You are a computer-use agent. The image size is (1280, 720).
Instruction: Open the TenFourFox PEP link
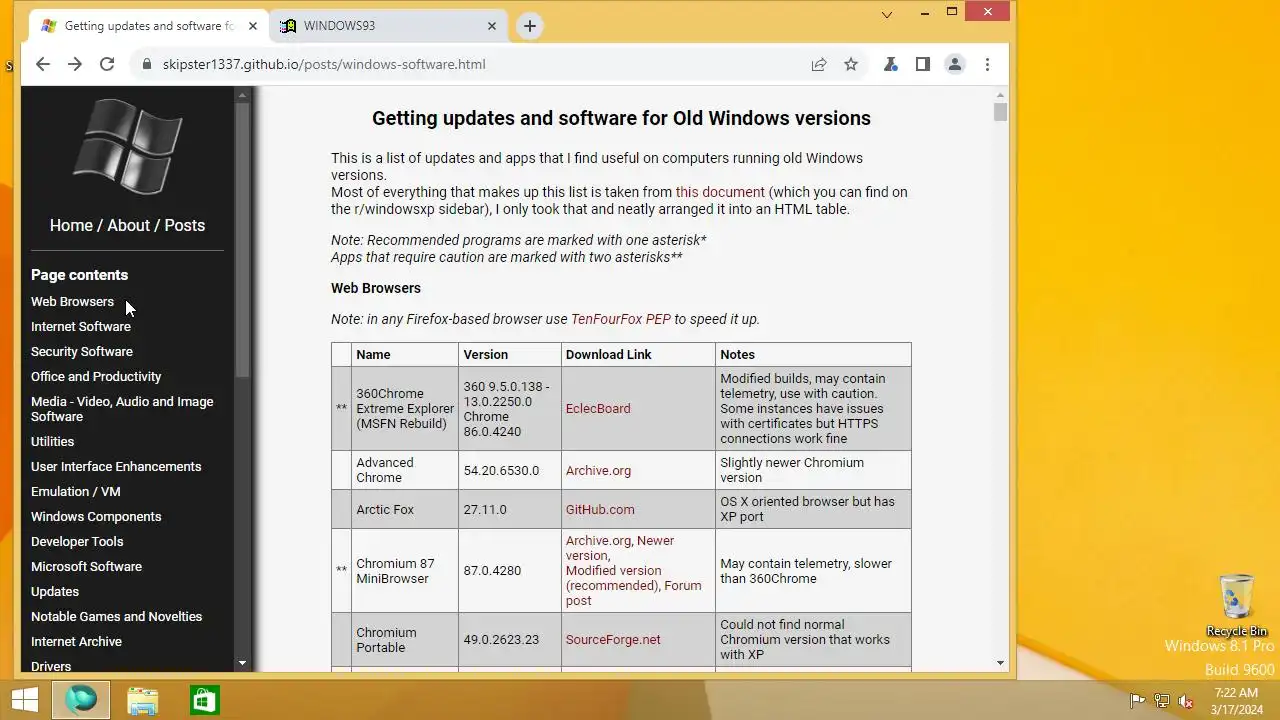(621, 319)
